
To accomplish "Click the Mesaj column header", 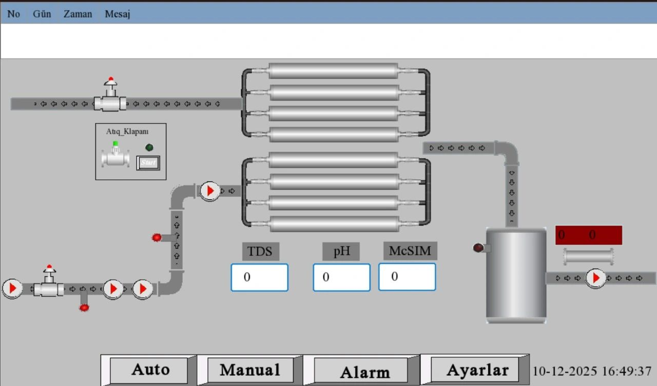I will click(x=117, y=14).
